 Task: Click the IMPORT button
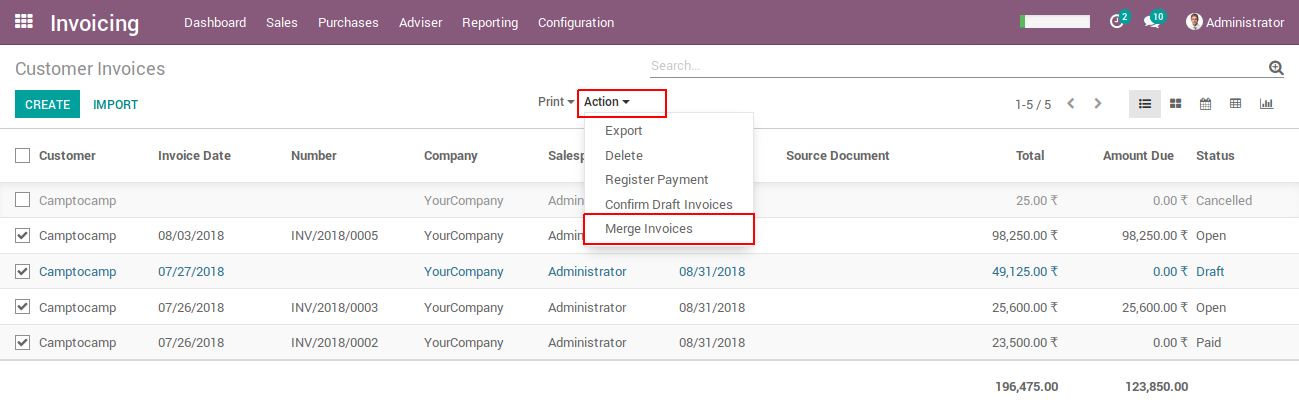[115, 104]
